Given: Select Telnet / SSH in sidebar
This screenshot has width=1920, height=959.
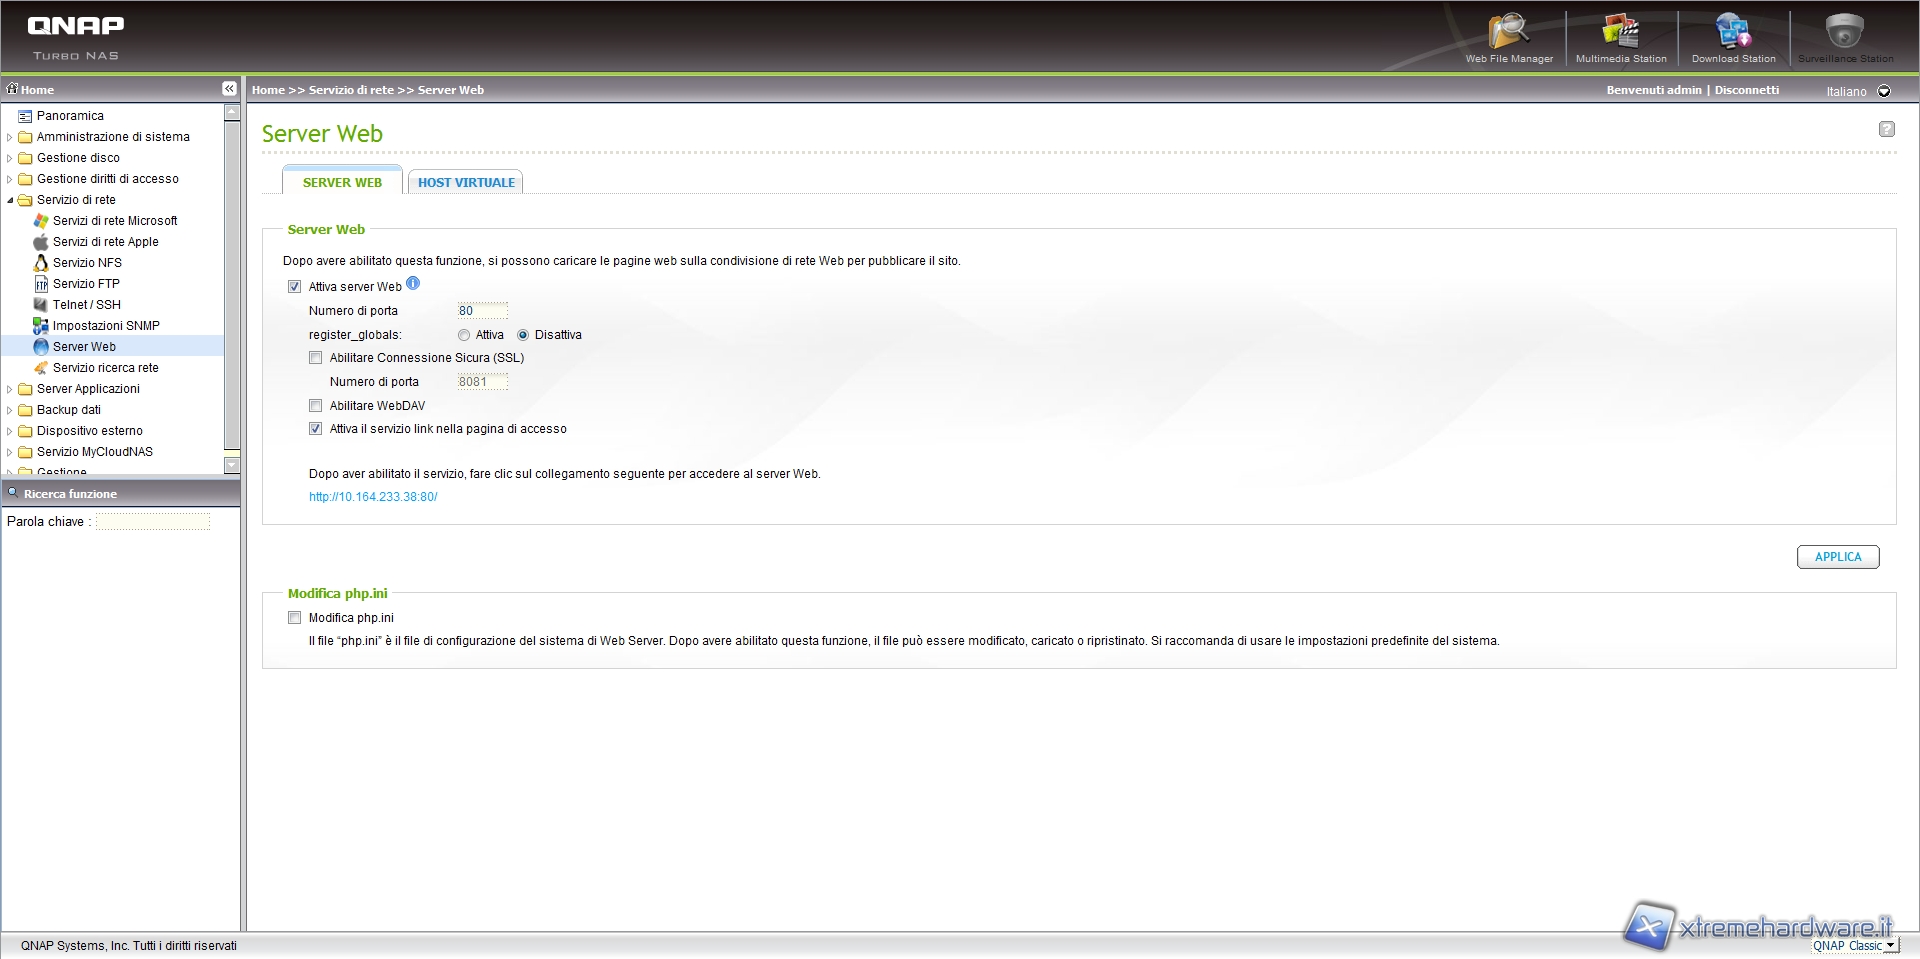Looking at the screenshot, I should coord(86,305).
